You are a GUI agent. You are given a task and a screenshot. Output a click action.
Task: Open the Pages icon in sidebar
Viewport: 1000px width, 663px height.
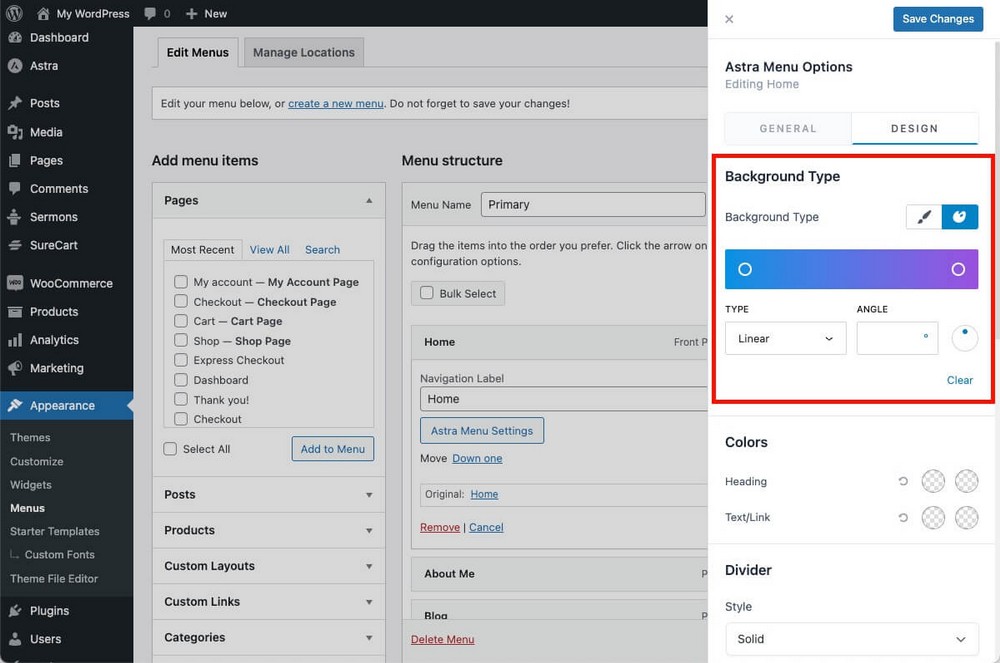click(x=15, y=161)
